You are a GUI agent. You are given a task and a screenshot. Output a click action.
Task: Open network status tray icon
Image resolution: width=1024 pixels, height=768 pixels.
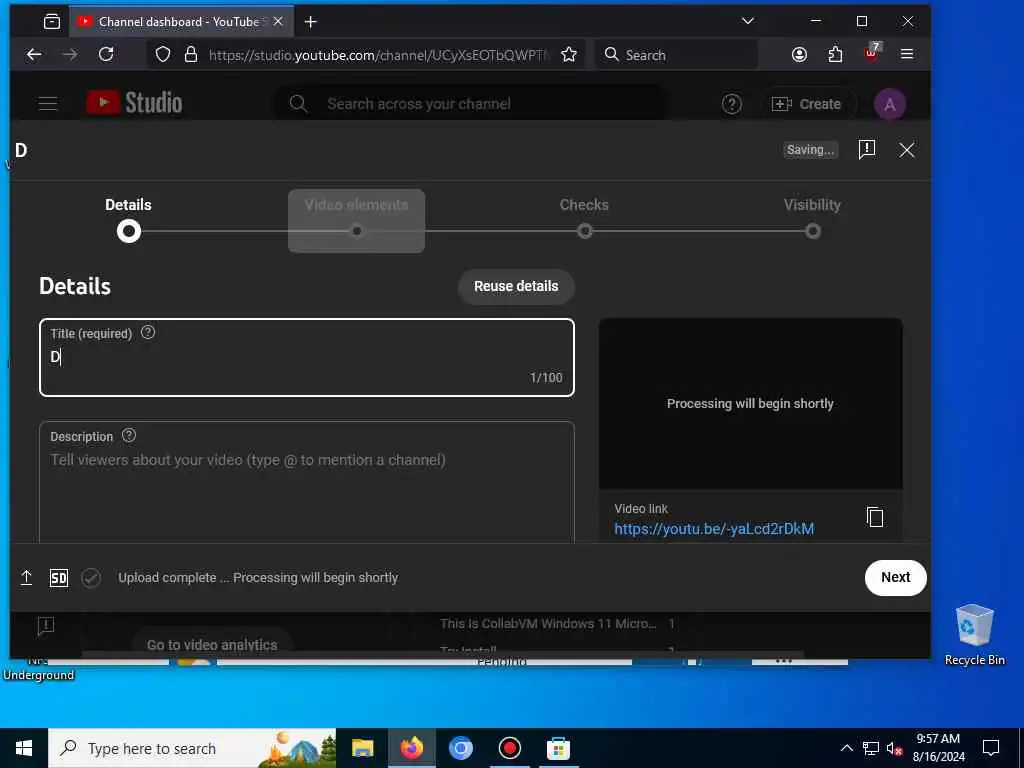point(871,748)
